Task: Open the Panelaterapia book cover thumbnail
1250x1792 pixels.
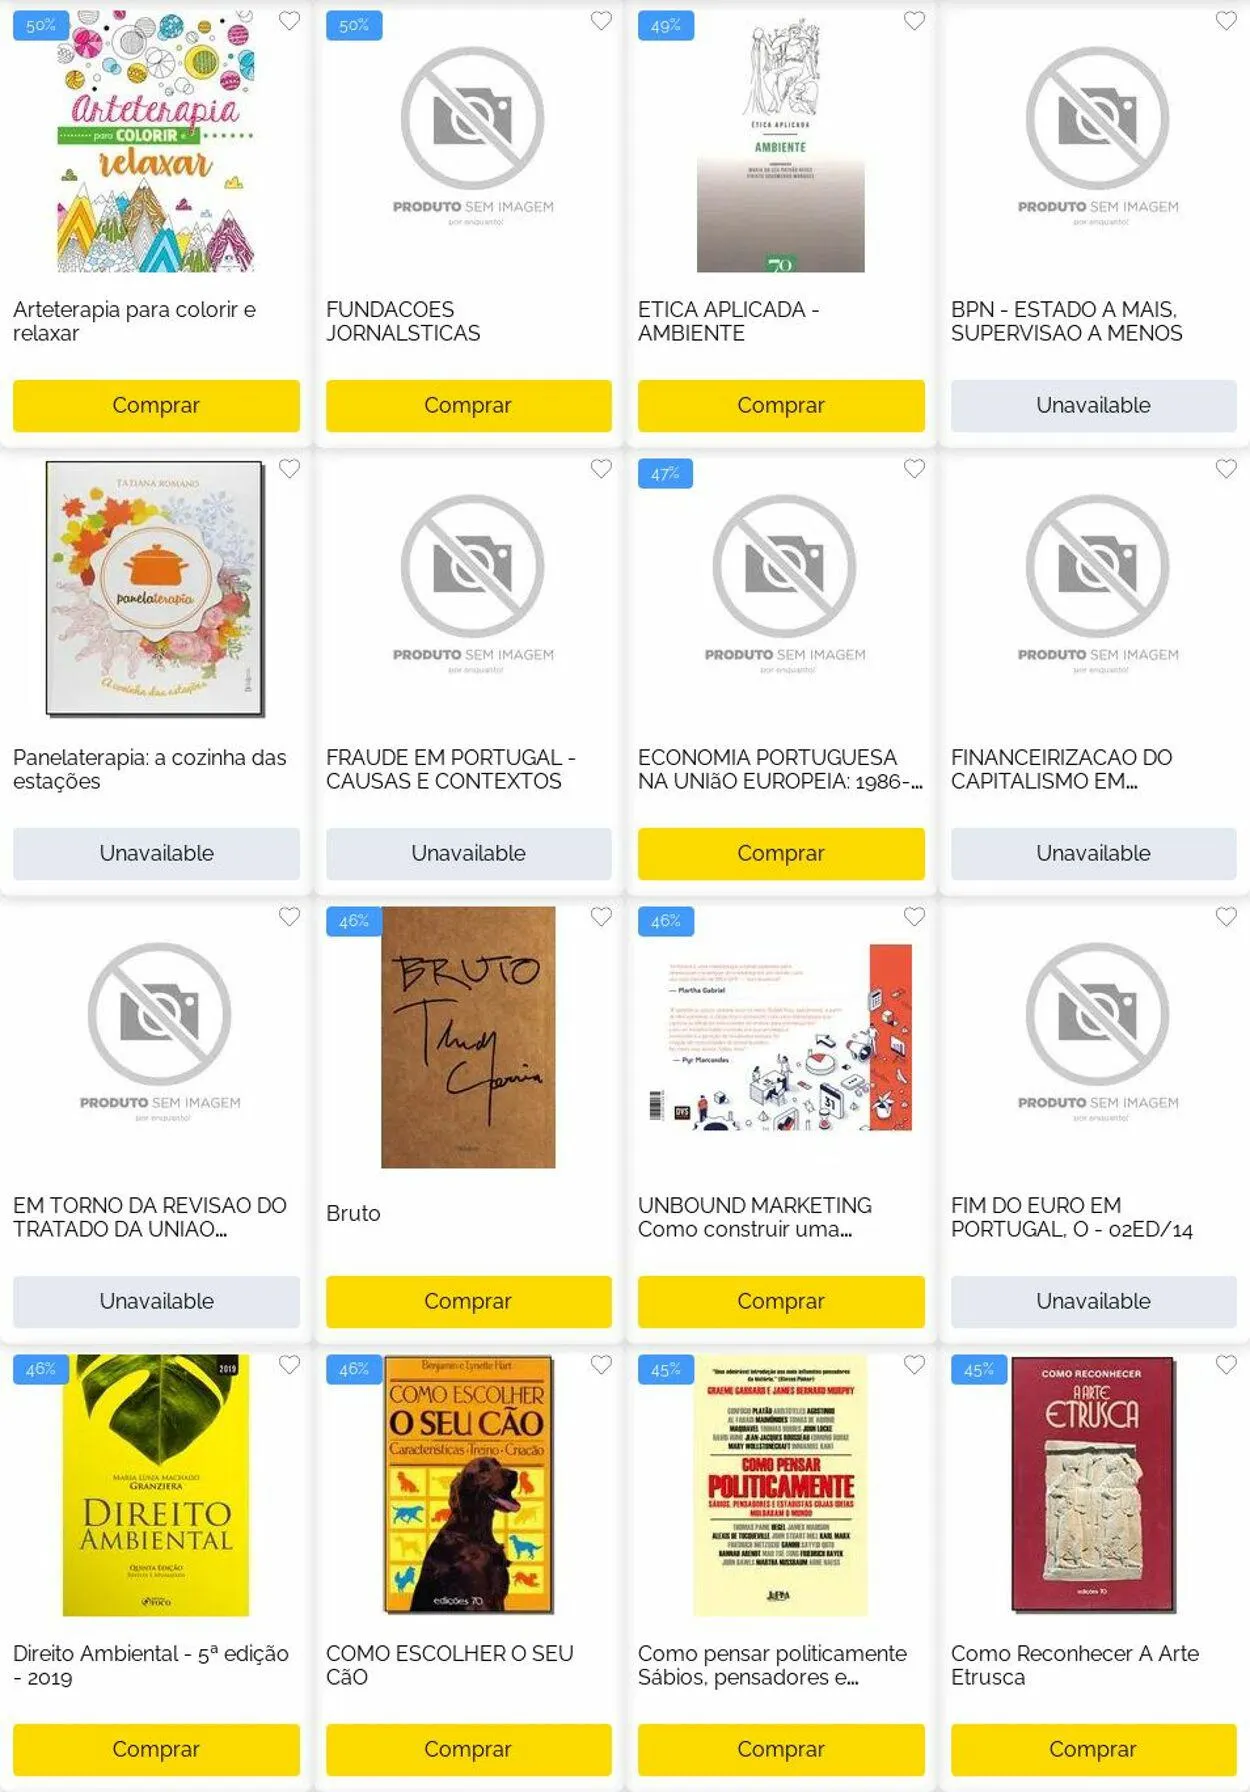Action: [155, 589]
